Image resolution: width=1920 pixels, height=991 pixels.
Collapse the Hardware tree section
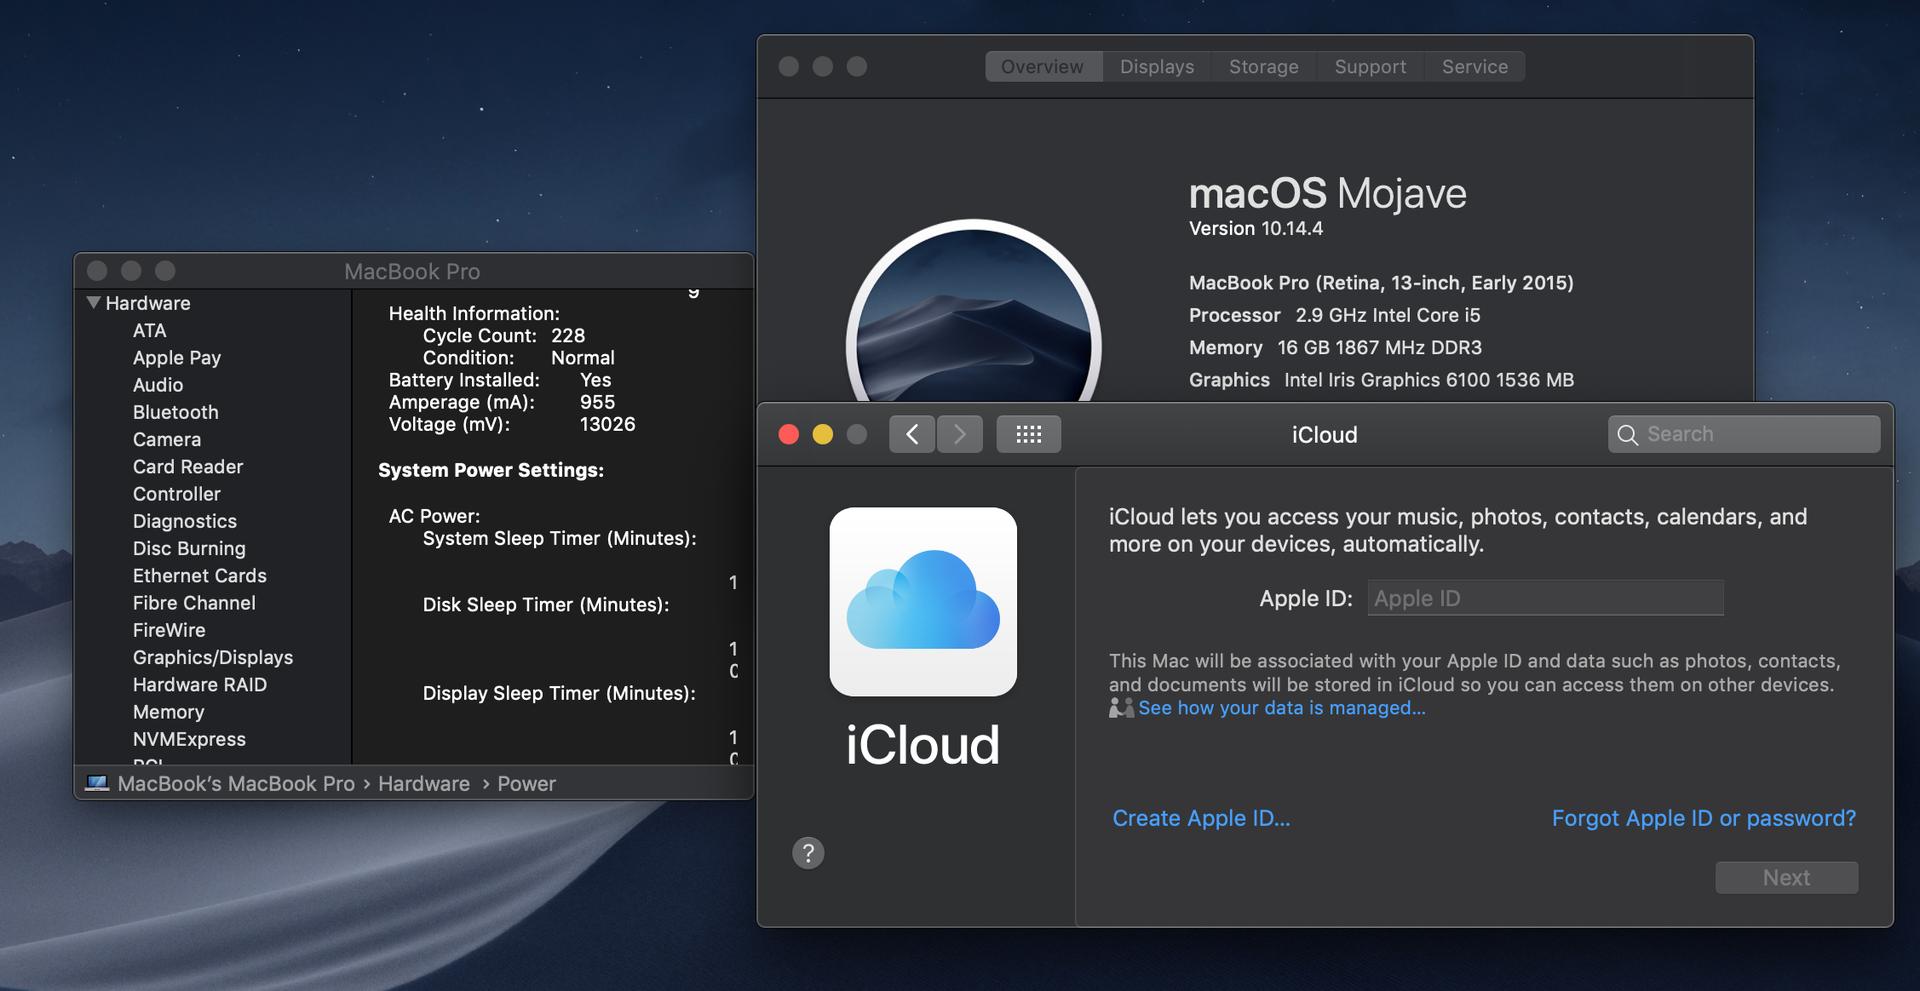tap(93, 302)
